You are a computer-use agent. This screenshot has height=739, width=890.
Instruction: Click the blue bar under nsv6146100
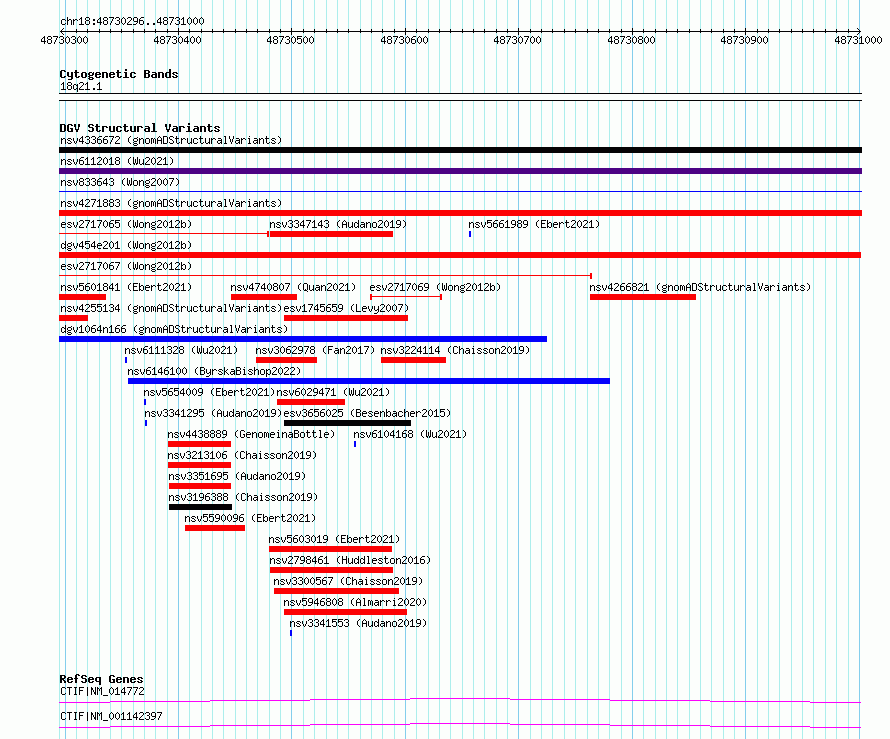369,381
